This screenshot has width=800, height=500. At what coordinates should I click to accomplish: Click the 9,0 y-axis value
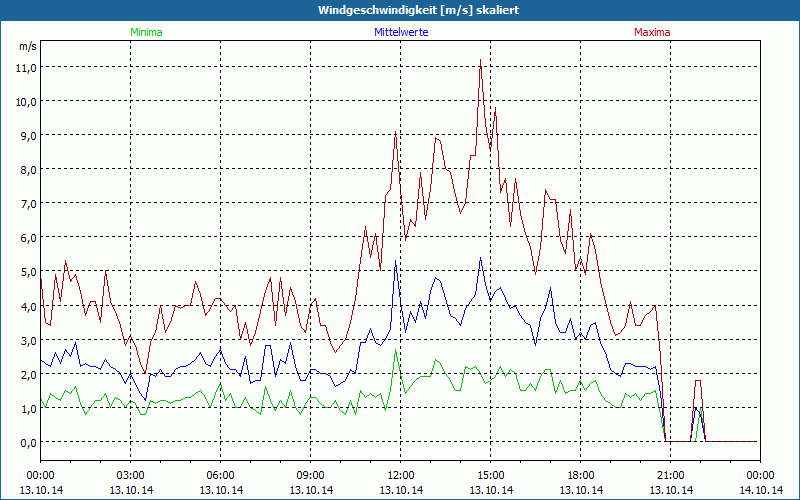click(x=30, y=136)
